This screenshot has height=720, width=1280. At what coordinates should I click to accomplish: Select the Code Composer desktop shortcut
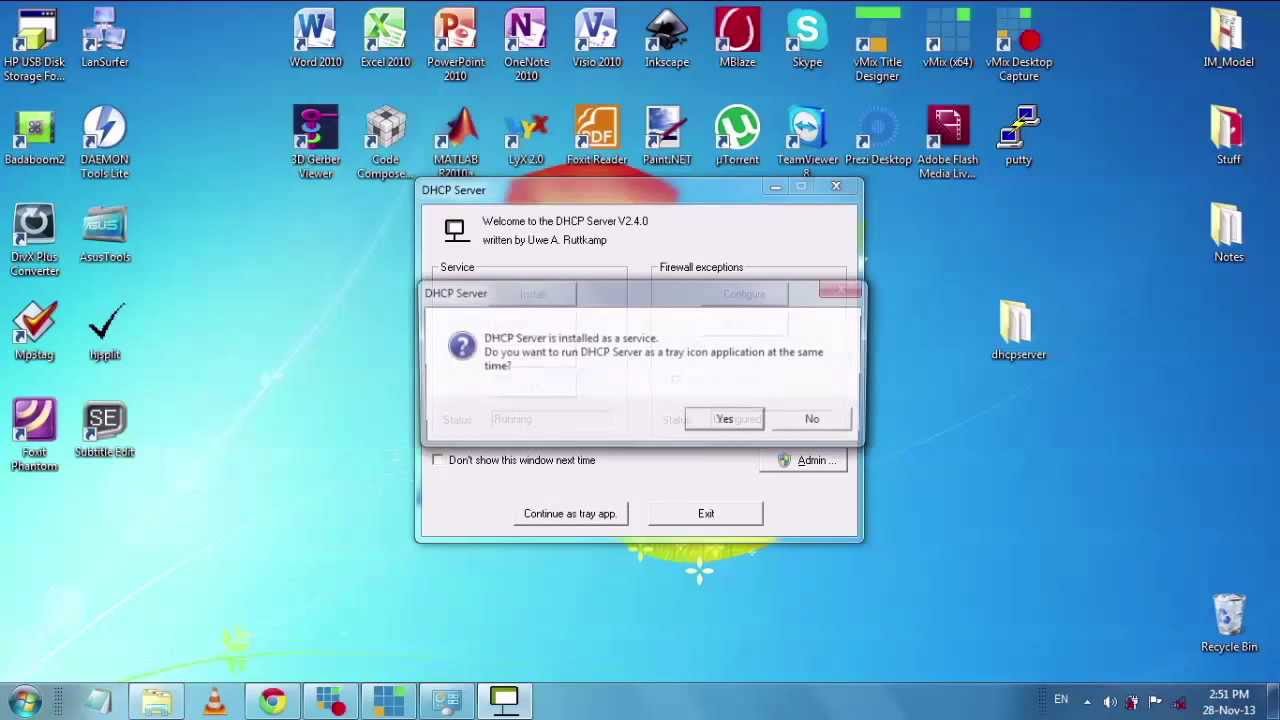[386, 142]
